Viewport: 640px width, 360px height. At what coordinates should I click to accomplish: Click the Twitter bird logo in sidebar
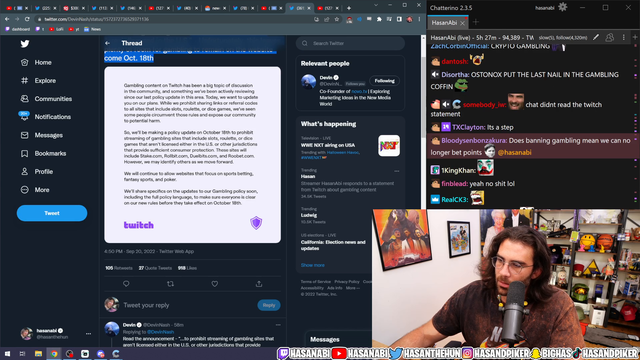click(x=25, y=44)
